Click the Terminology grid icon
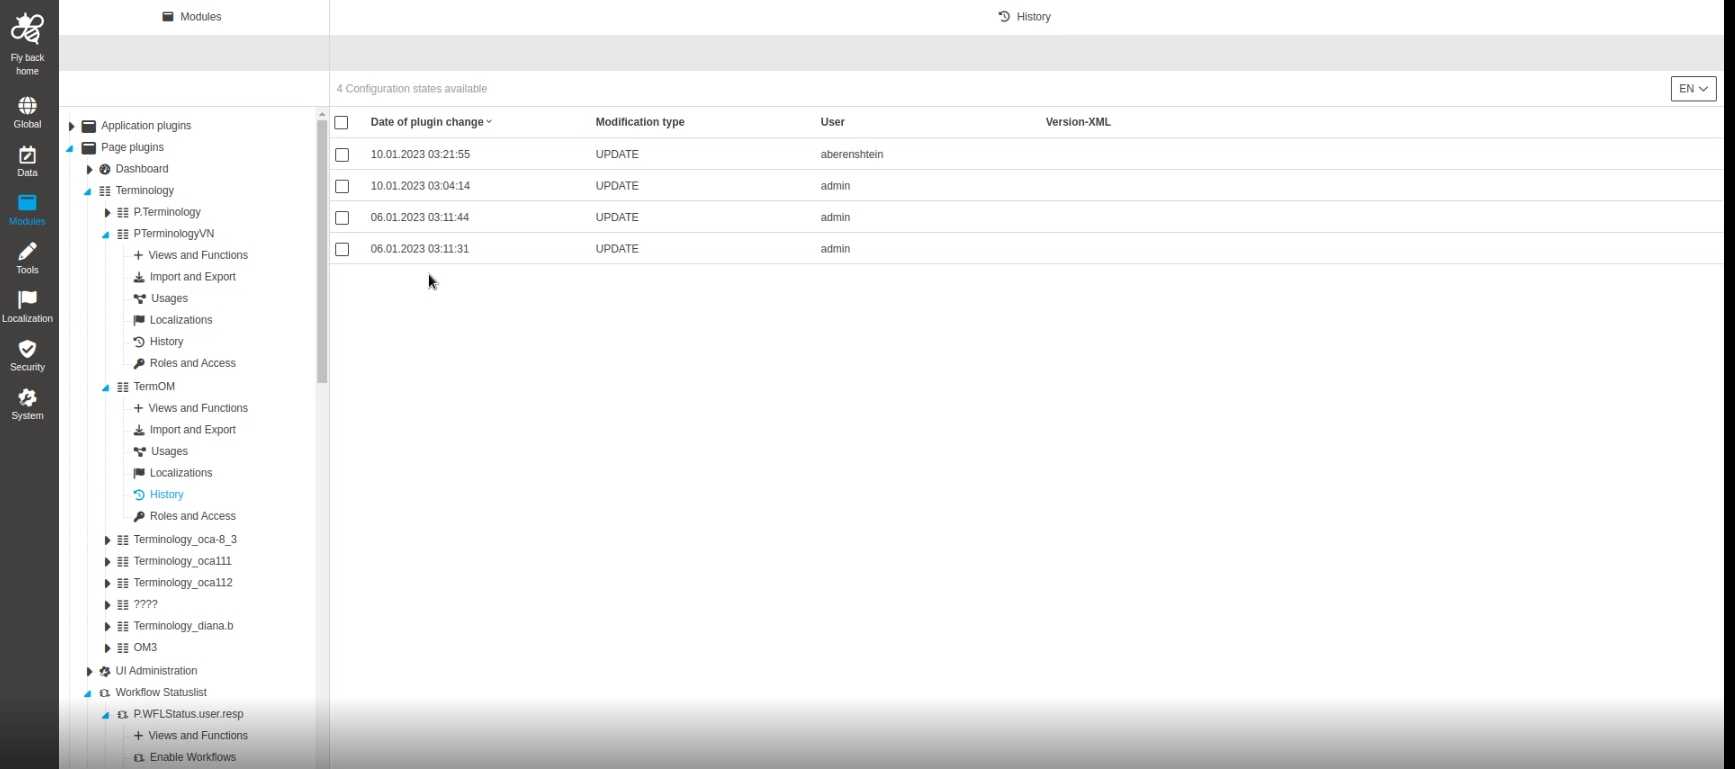The width and height of the screenshot is (1735, 769). pyautogui.click(x=105, y=191)
